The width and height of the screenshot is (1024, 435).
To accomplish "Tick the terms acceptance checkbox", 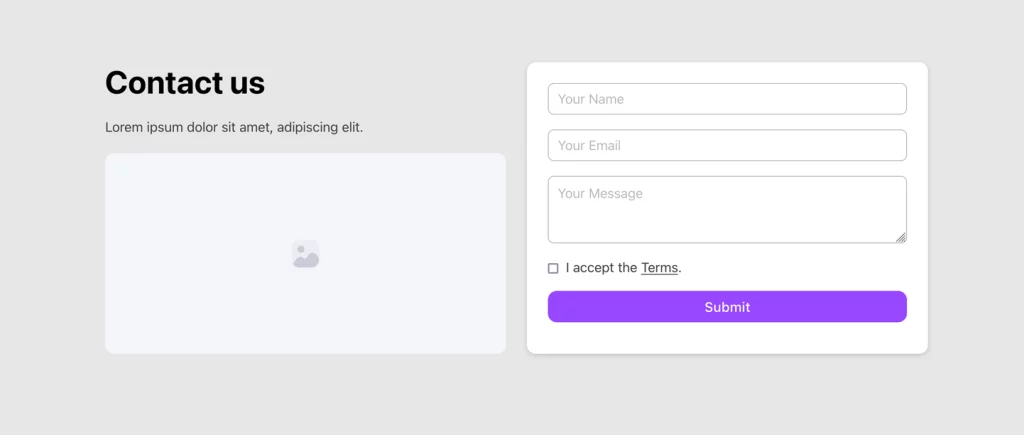I will click(553, 268).
